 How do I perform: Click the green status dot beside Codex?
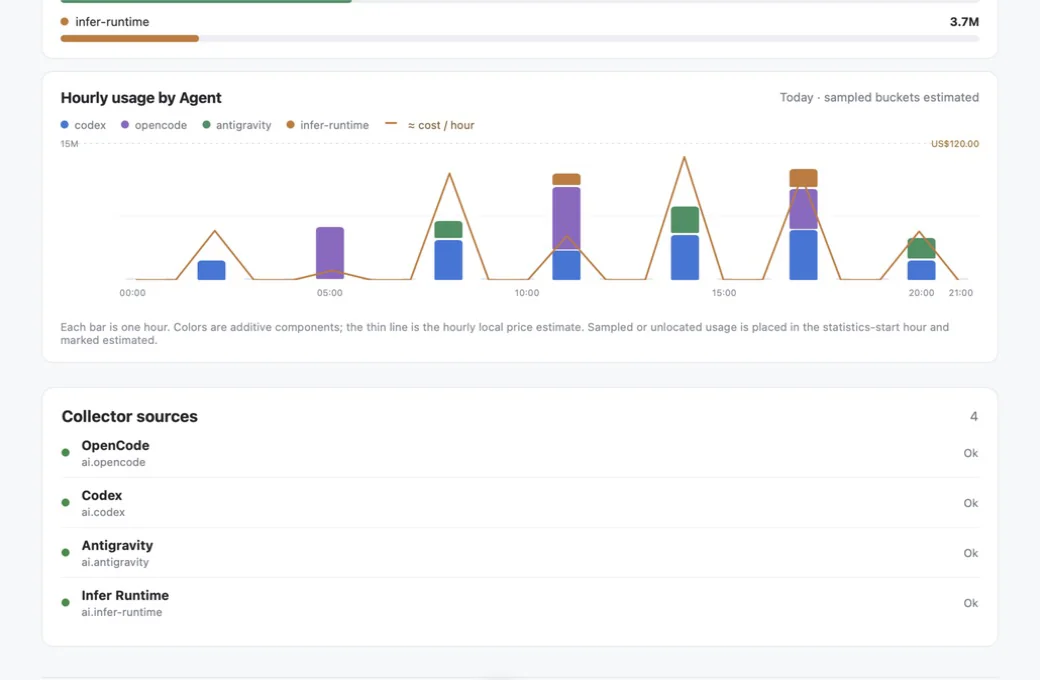[x=65, y=502]
